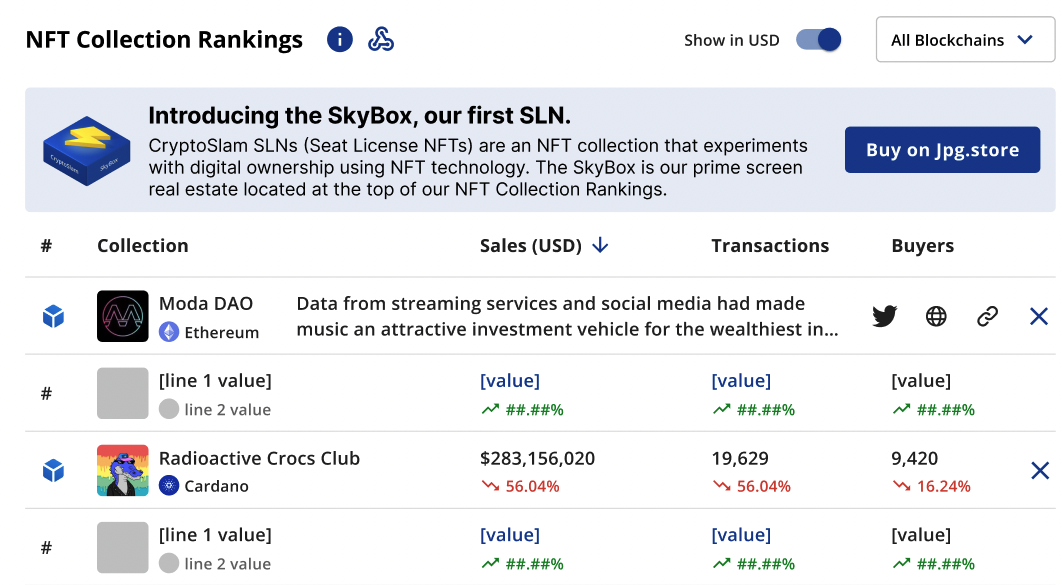Toggle the Show in USD switch
Image resolution: width=1062 pixels, height=585 pixels.
(818, 40)
